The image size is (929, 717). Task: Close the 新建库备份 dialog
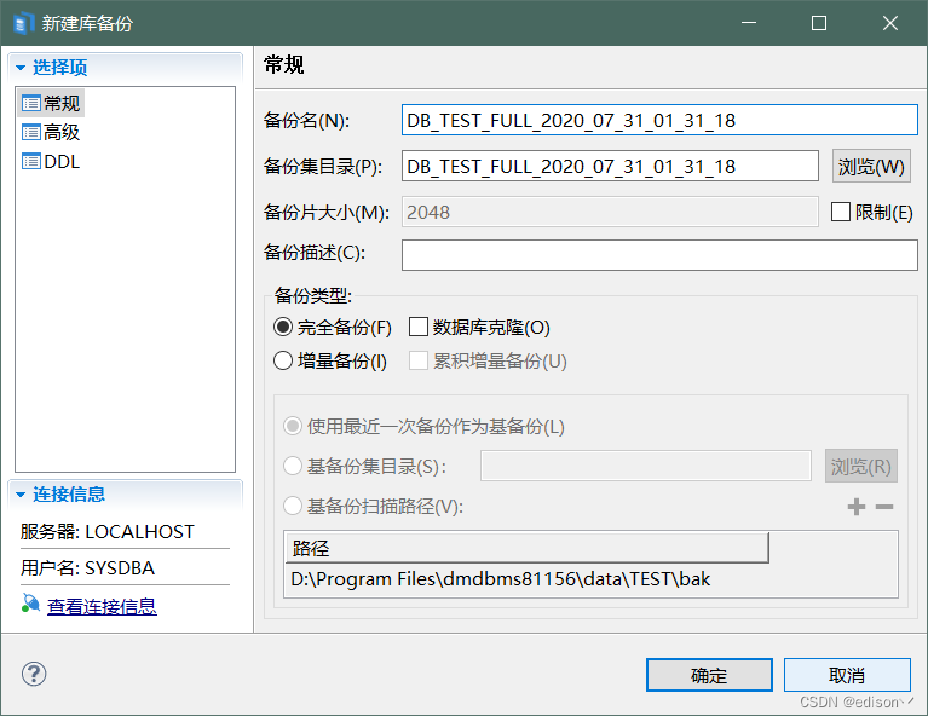tap(890, 23)
